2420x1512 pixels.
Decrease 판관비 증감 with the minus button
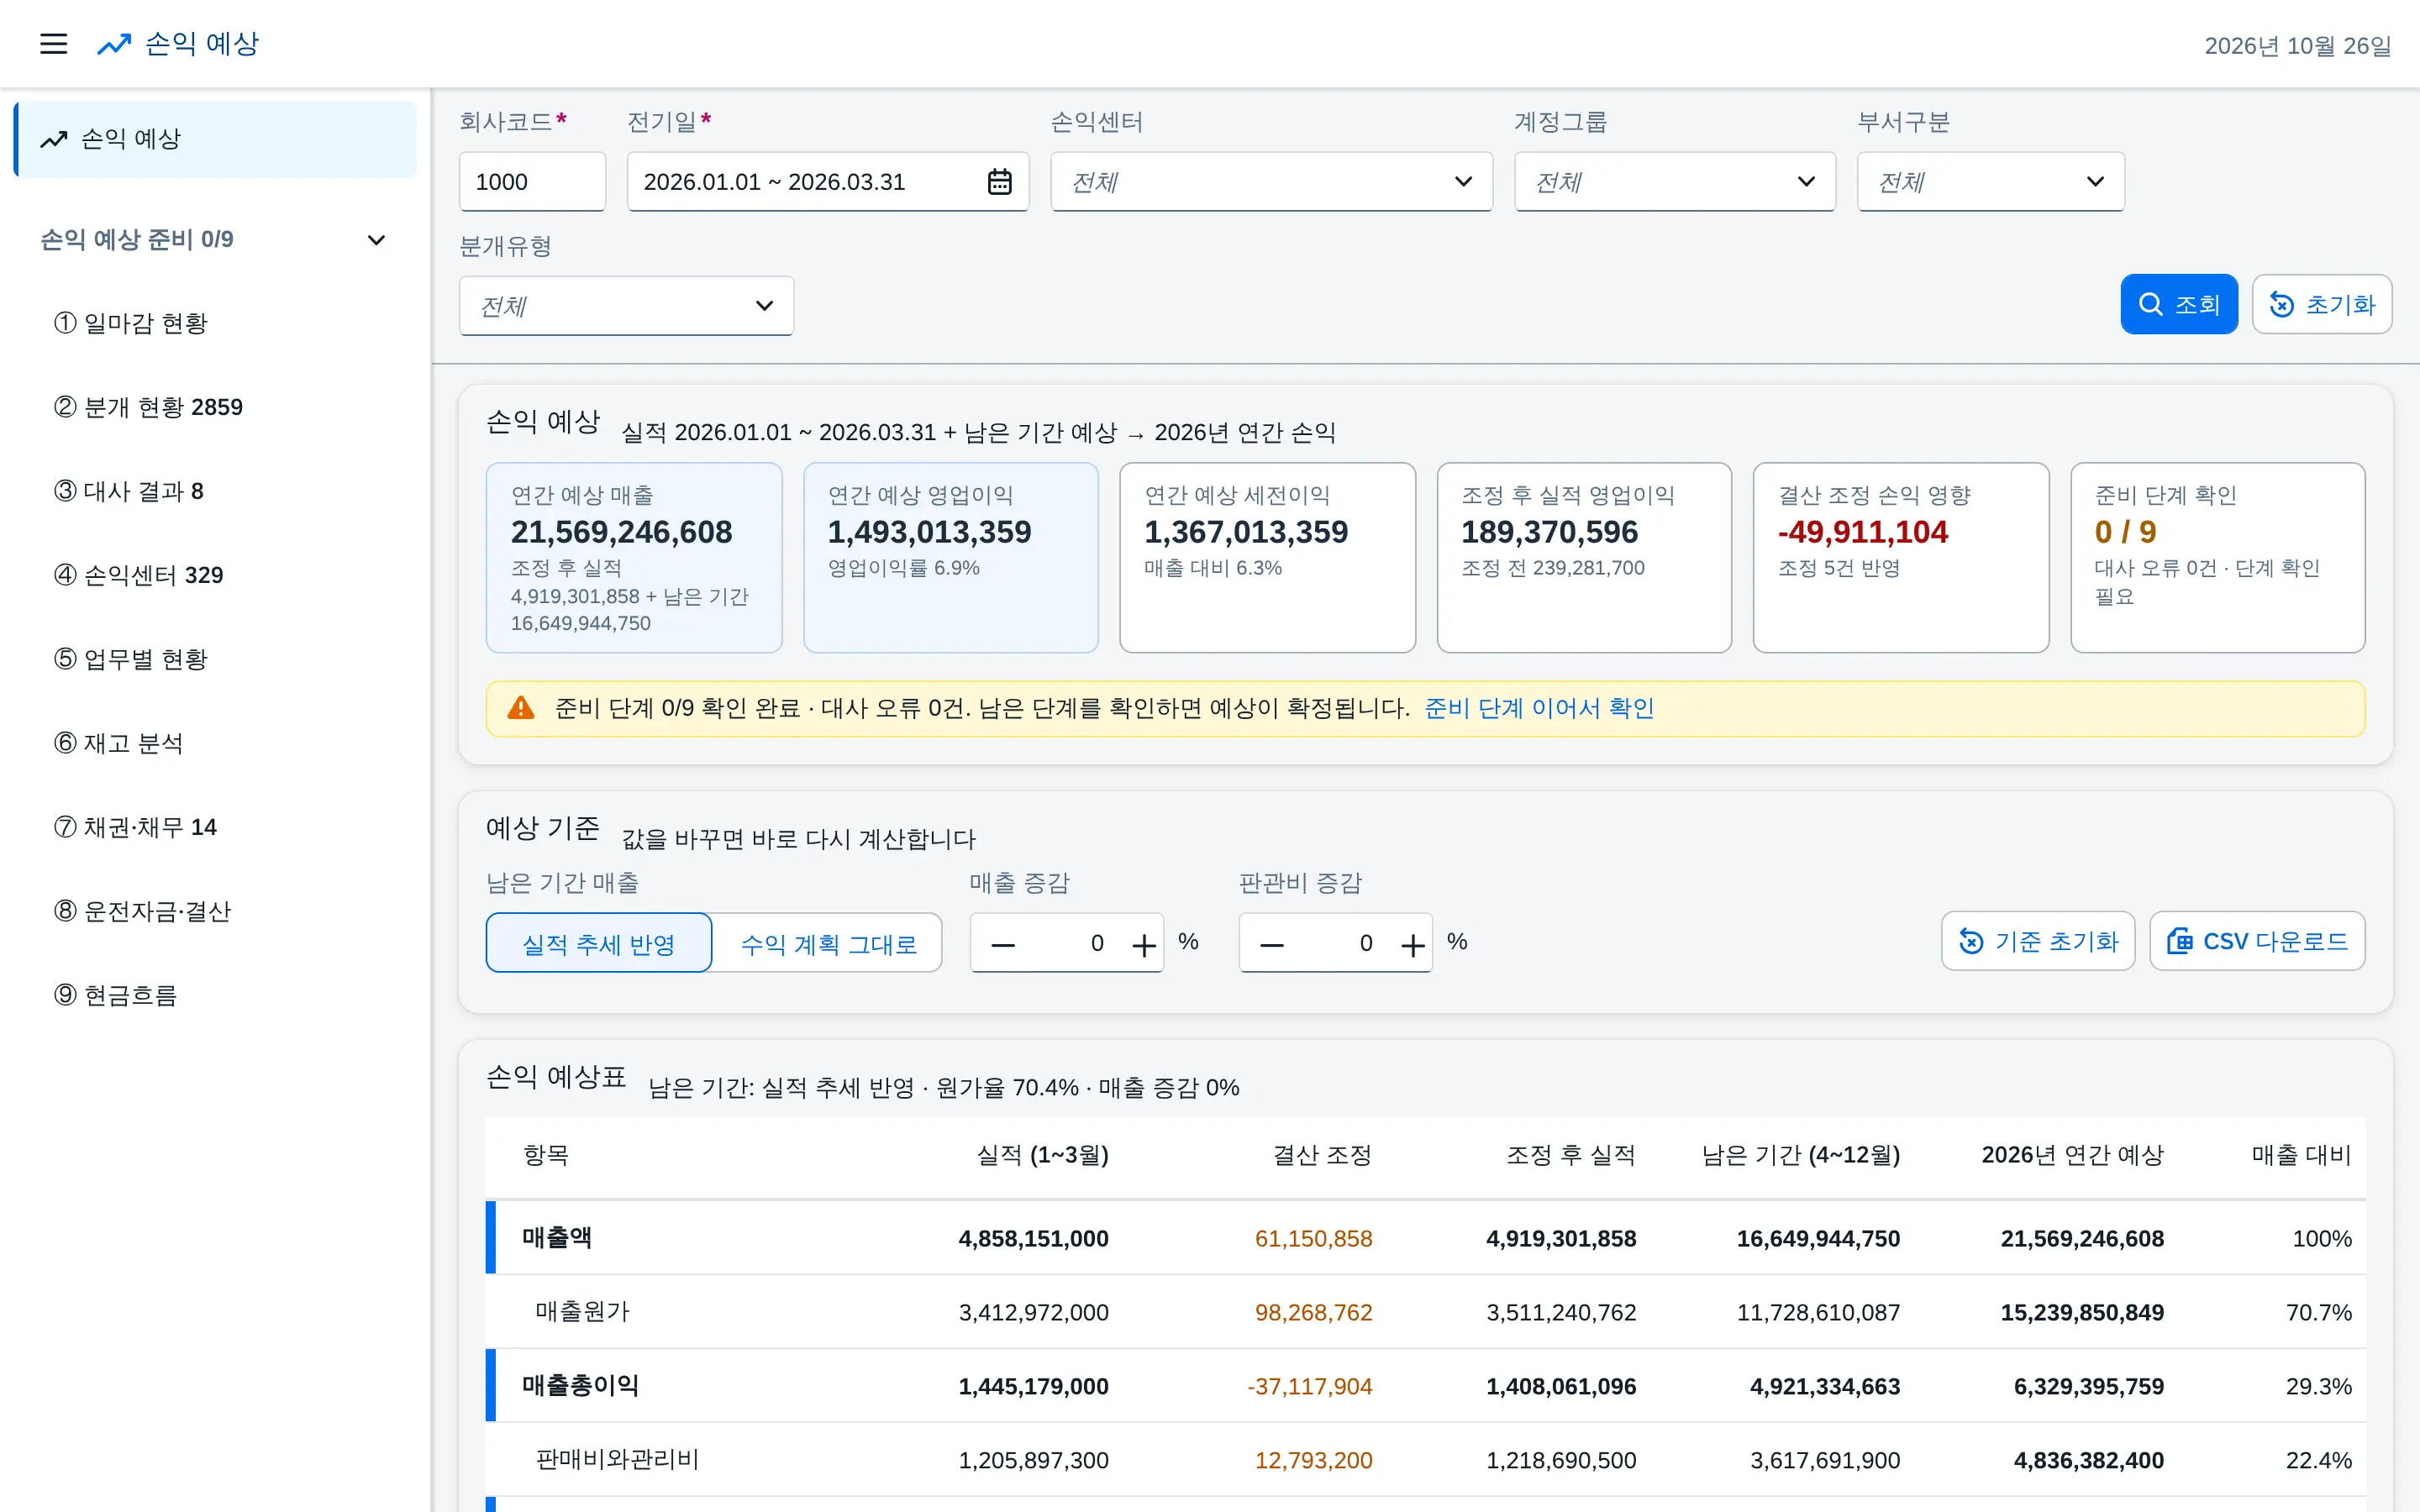tap(1272, 944)
